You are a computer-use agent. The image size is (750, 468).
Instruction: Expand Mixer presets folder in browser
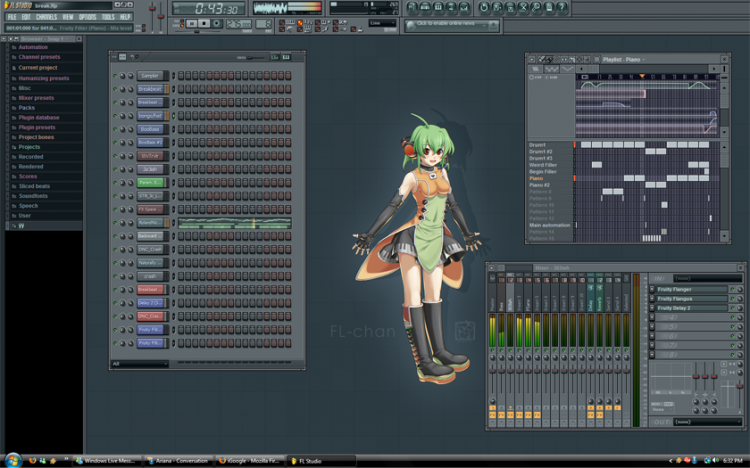click(x=36, y=98)
